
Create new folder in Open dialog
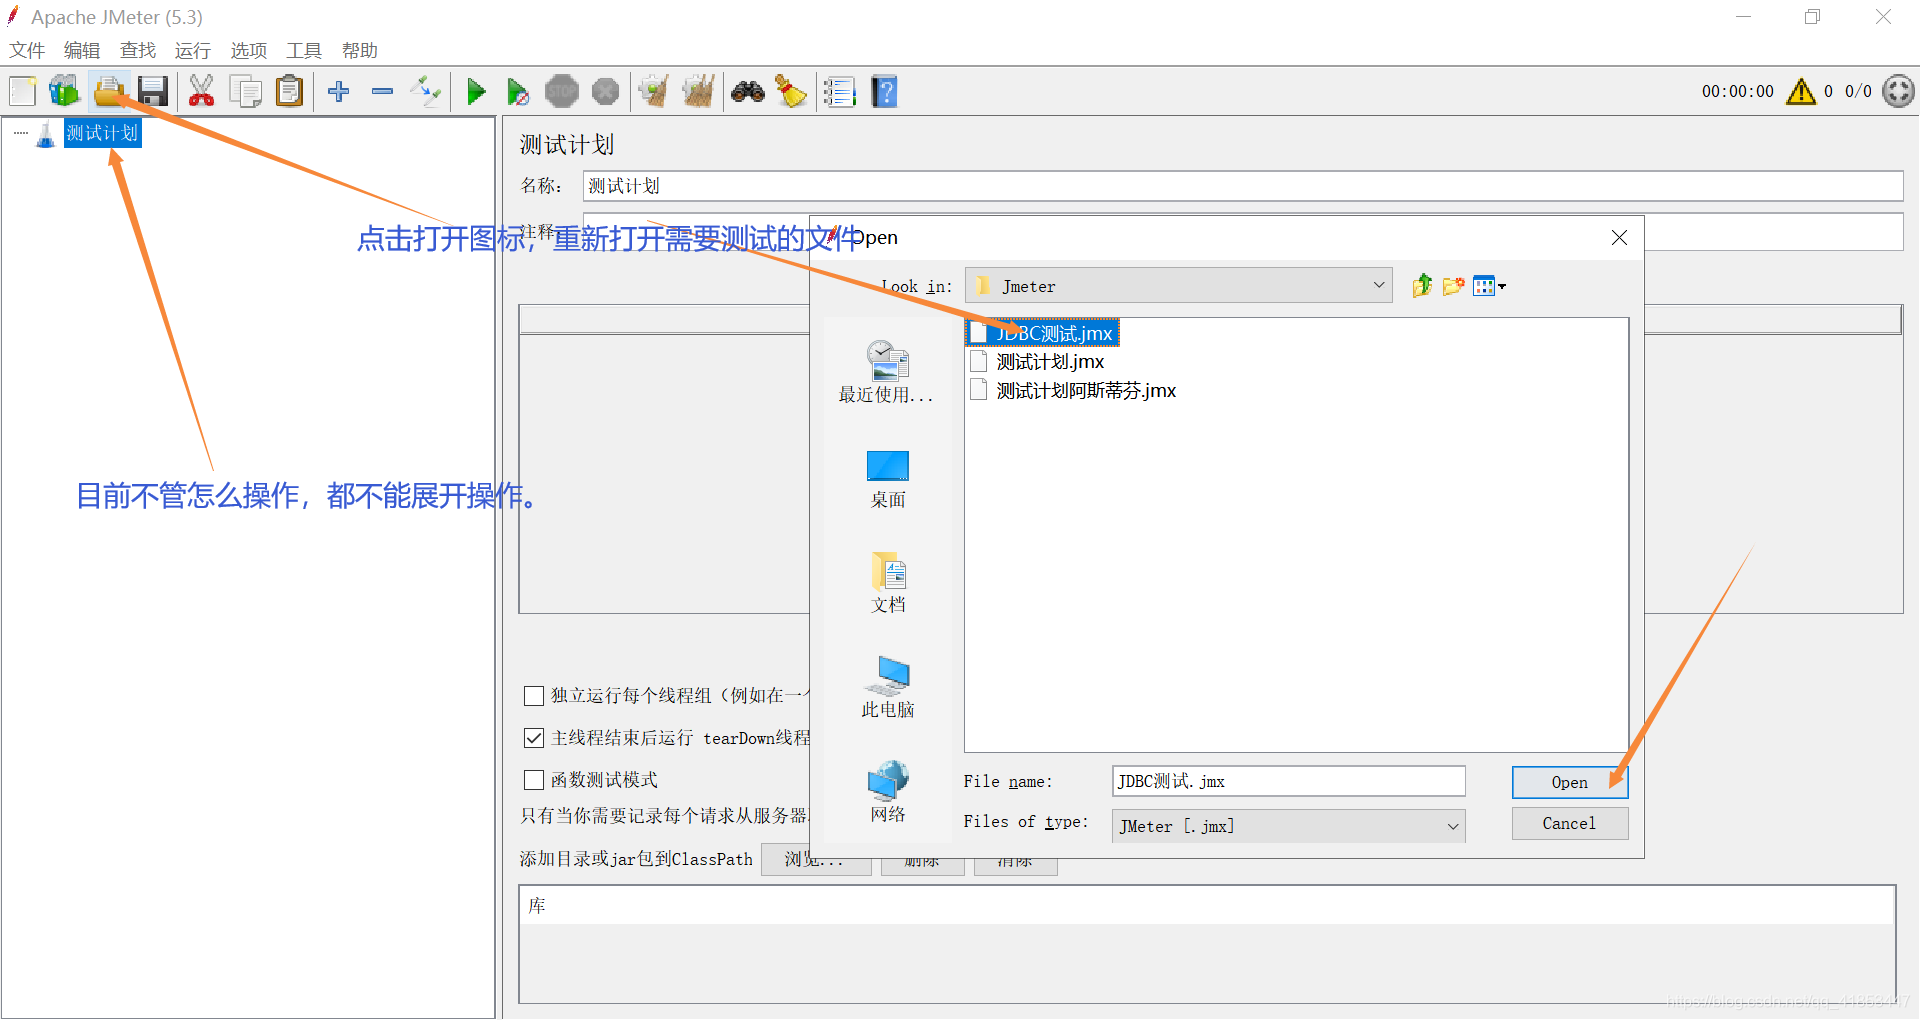pyautogui.click(x=1453, y=286)
